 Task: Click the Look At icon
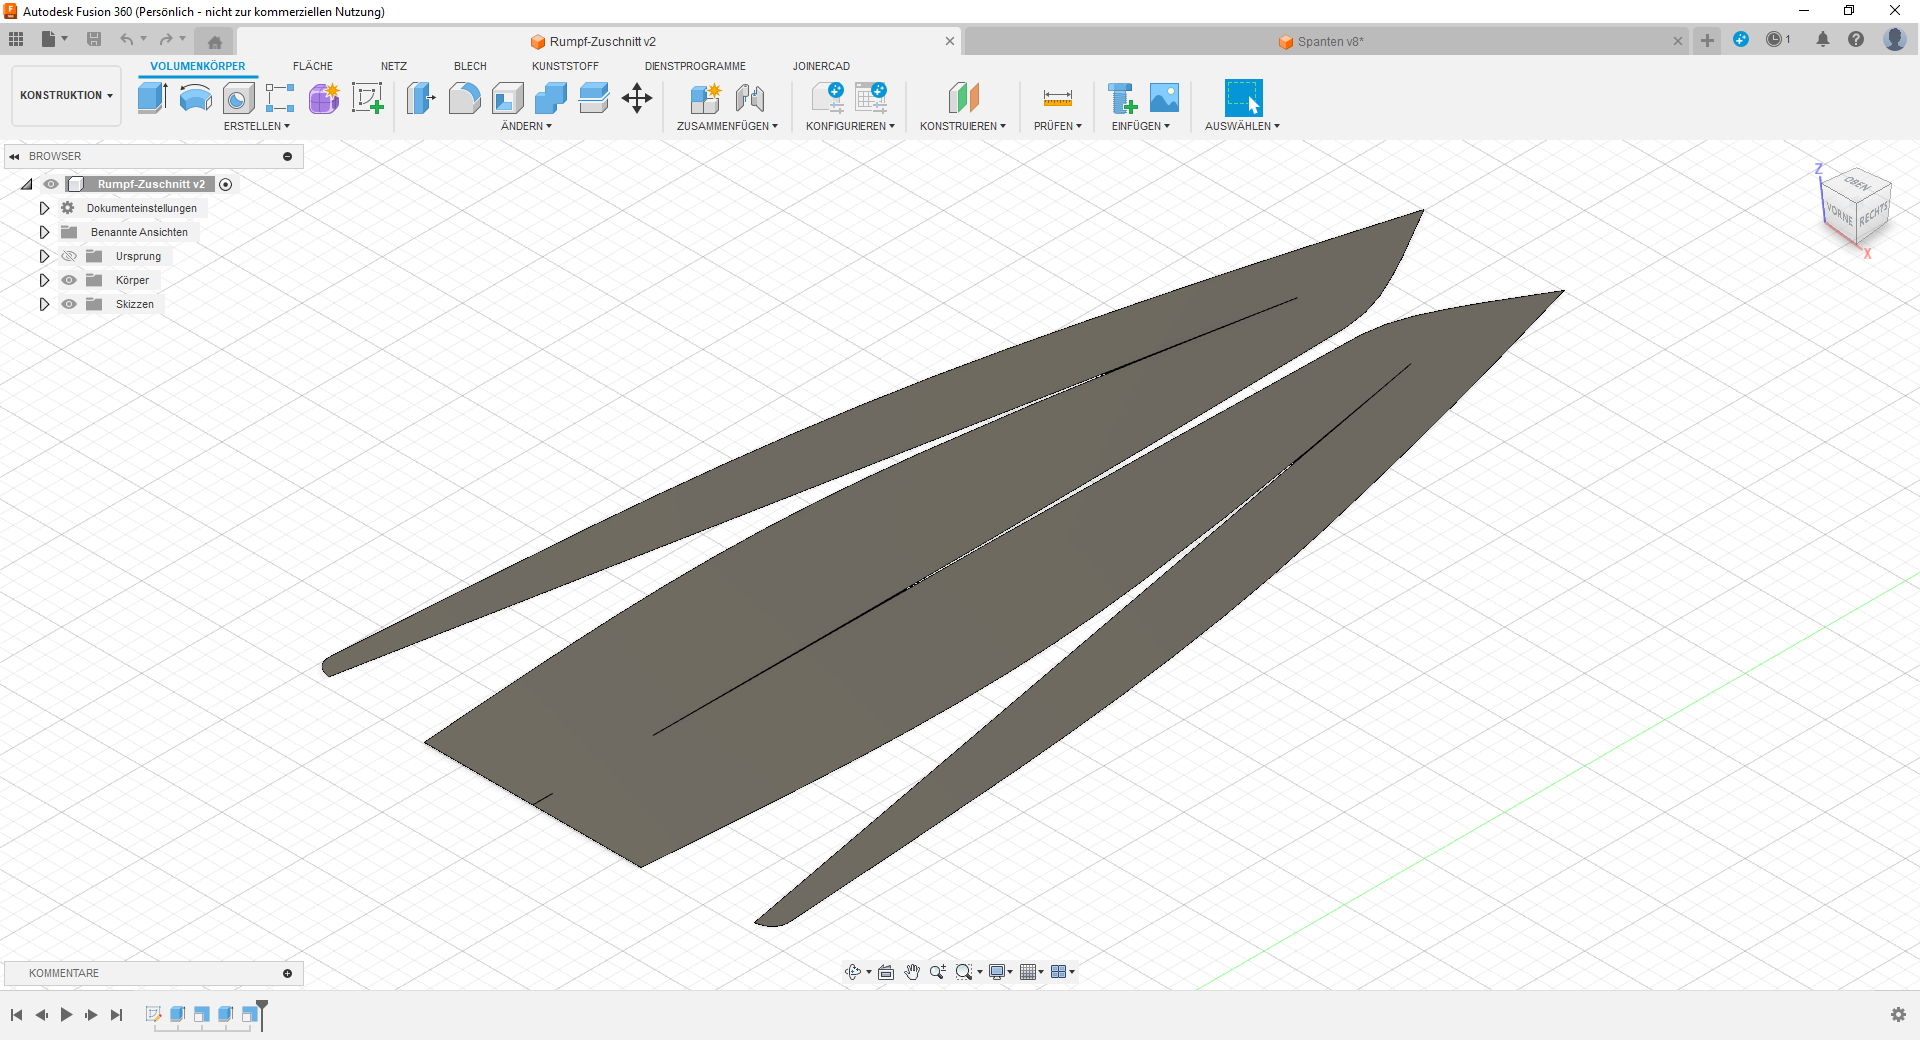886,972
